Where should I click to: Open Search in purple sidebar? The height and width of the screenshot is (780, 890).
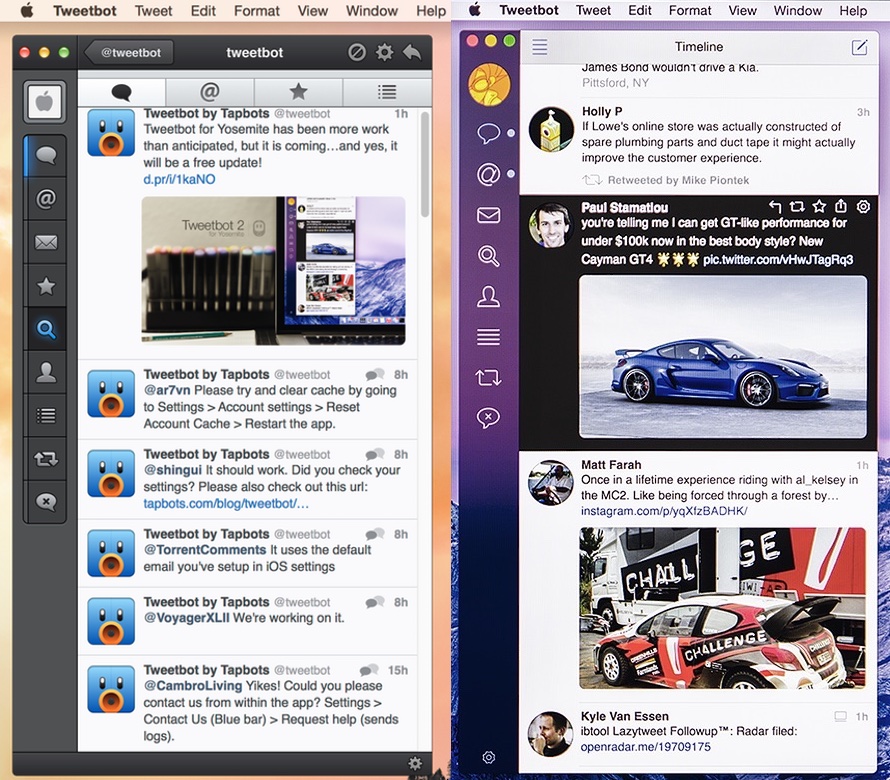(x=488, y=256)
